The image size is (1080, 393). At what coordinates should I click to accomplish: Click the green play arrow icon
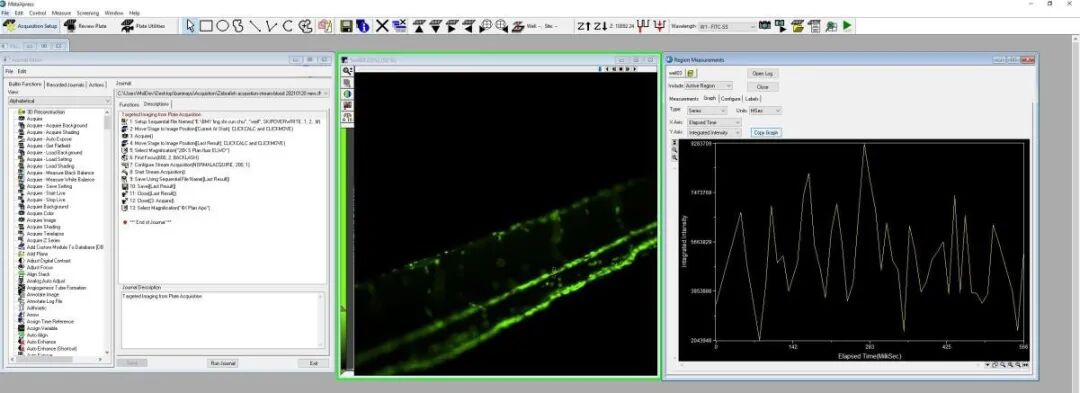click(847, 26)
